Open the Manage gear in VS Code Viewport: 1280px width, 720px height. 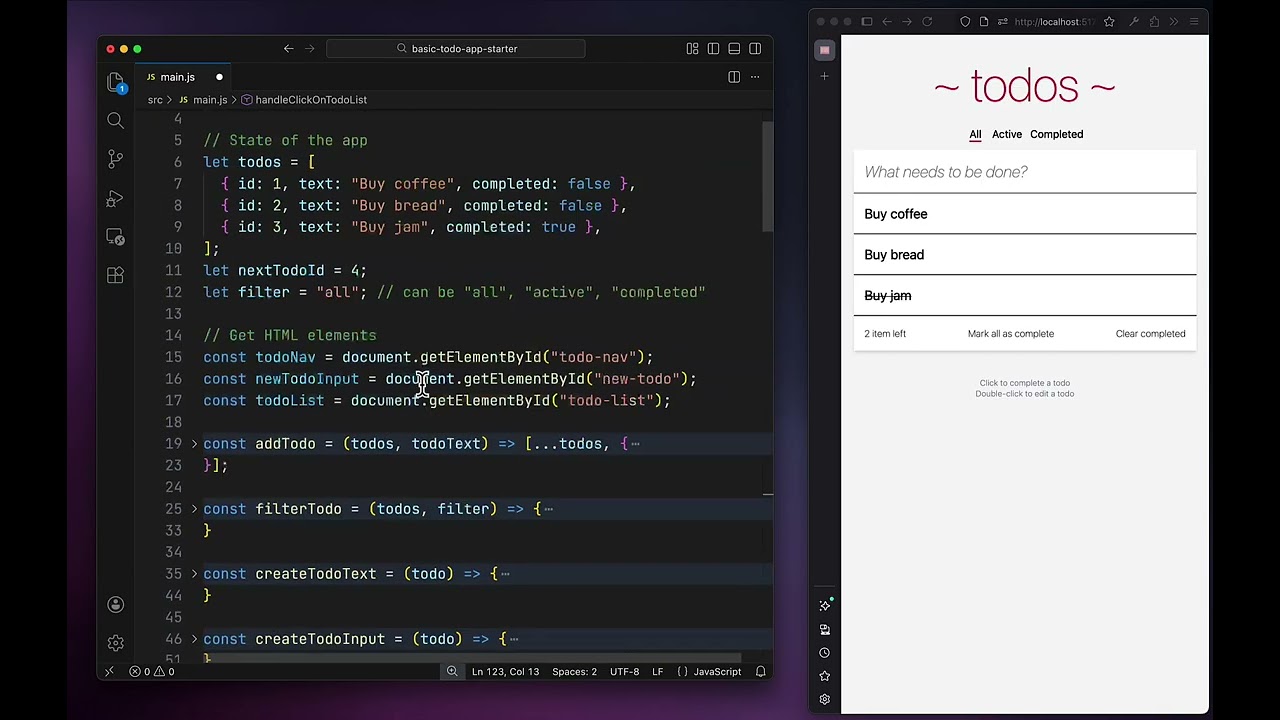click(x=115, y=643)
